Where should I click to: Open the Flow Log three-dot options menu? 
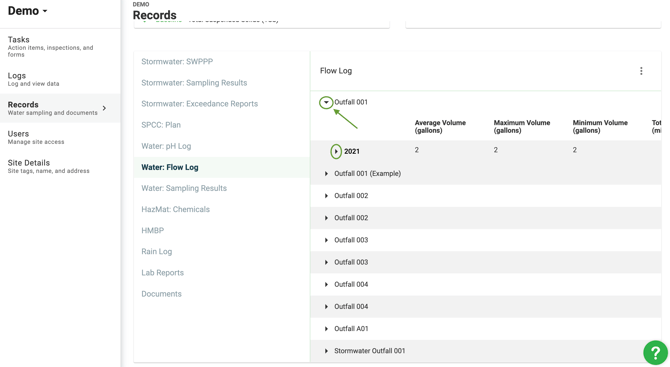[641, 71]
